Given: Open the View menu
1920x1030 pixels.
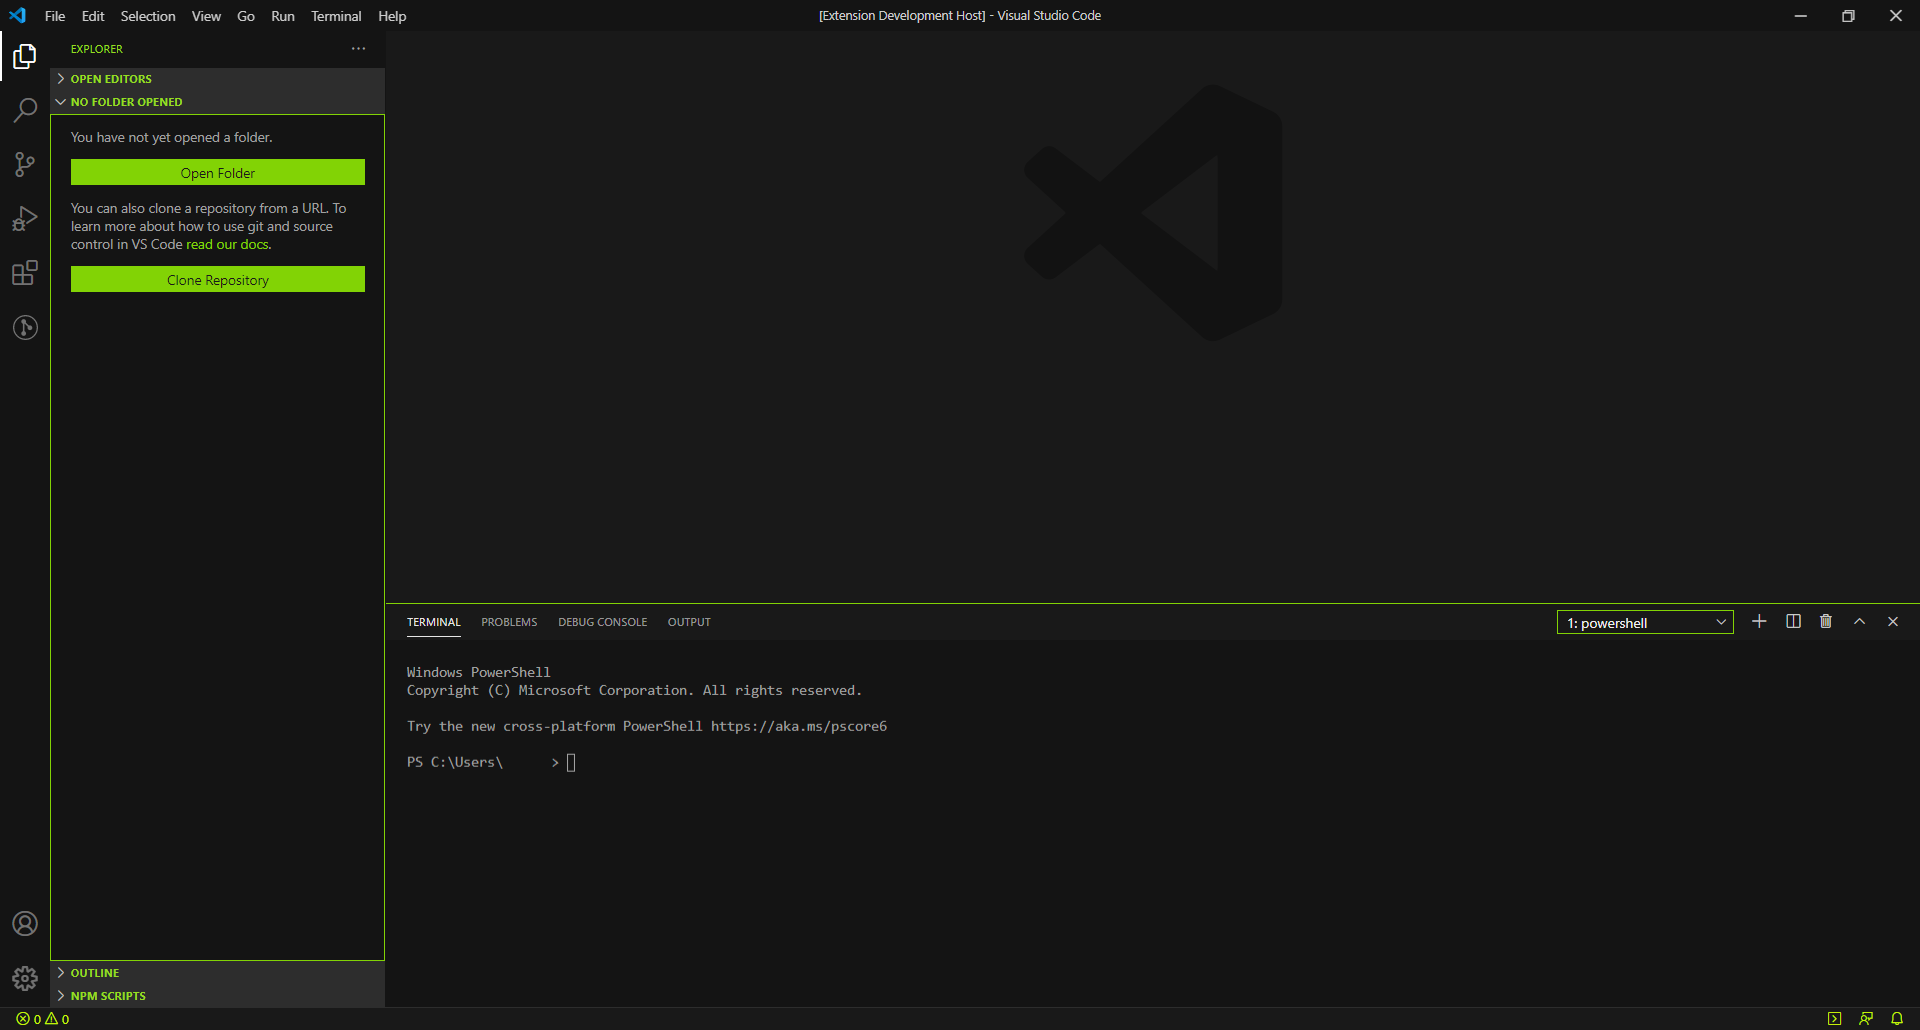Looking at the screenshot, I should (x=206, y=16).
